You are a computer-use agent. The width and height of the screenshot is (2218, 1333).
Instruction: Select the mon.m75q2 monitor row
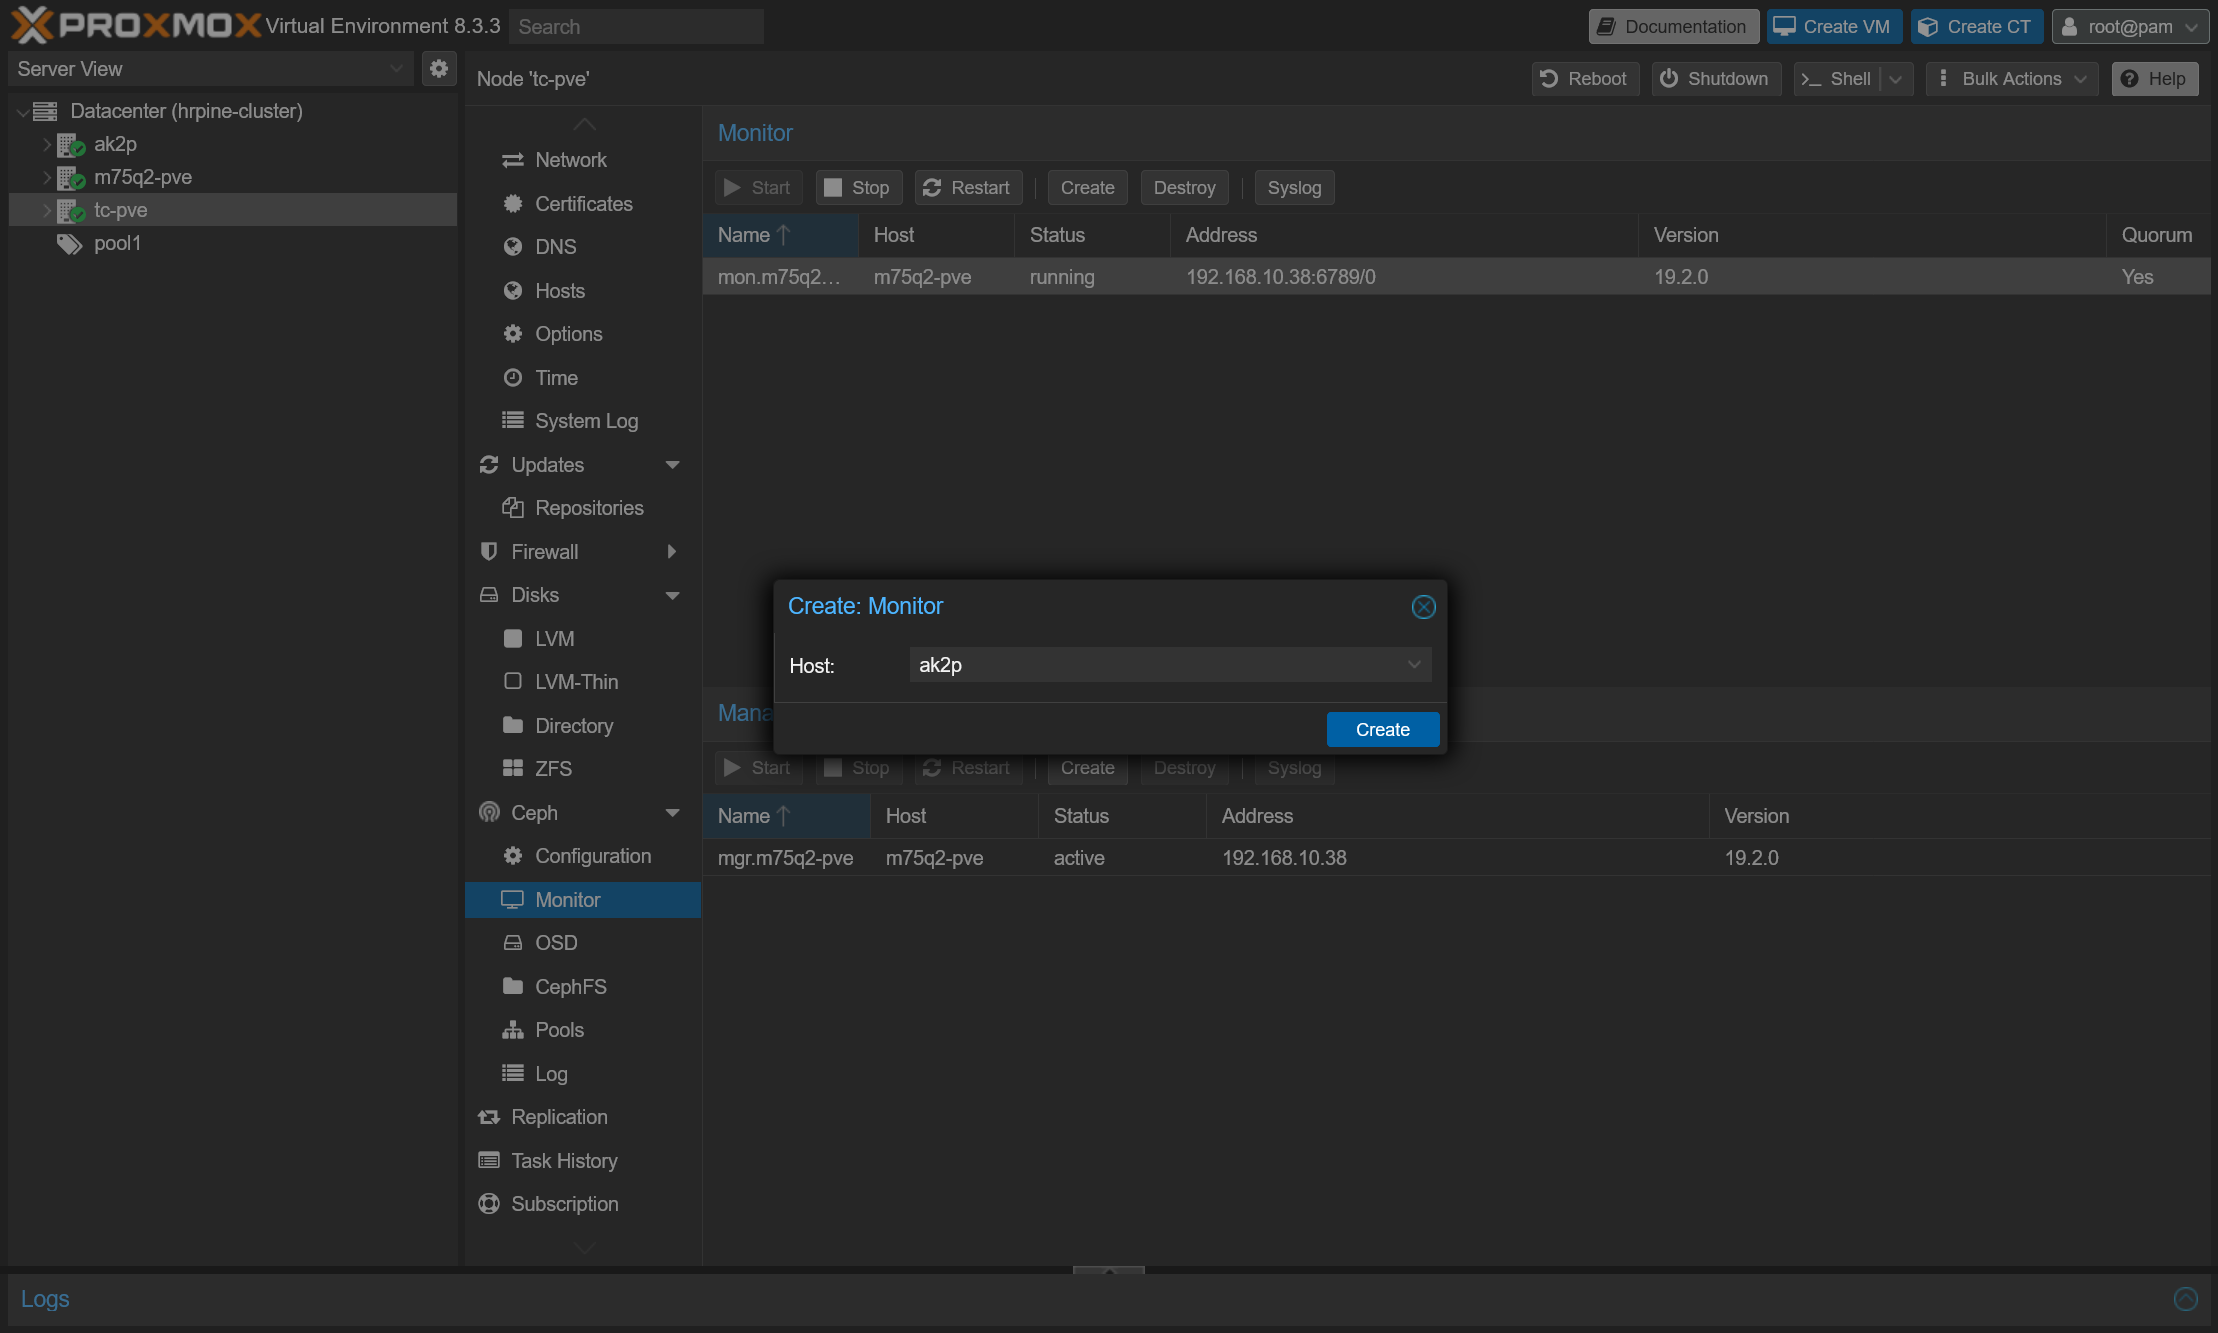1456,277
